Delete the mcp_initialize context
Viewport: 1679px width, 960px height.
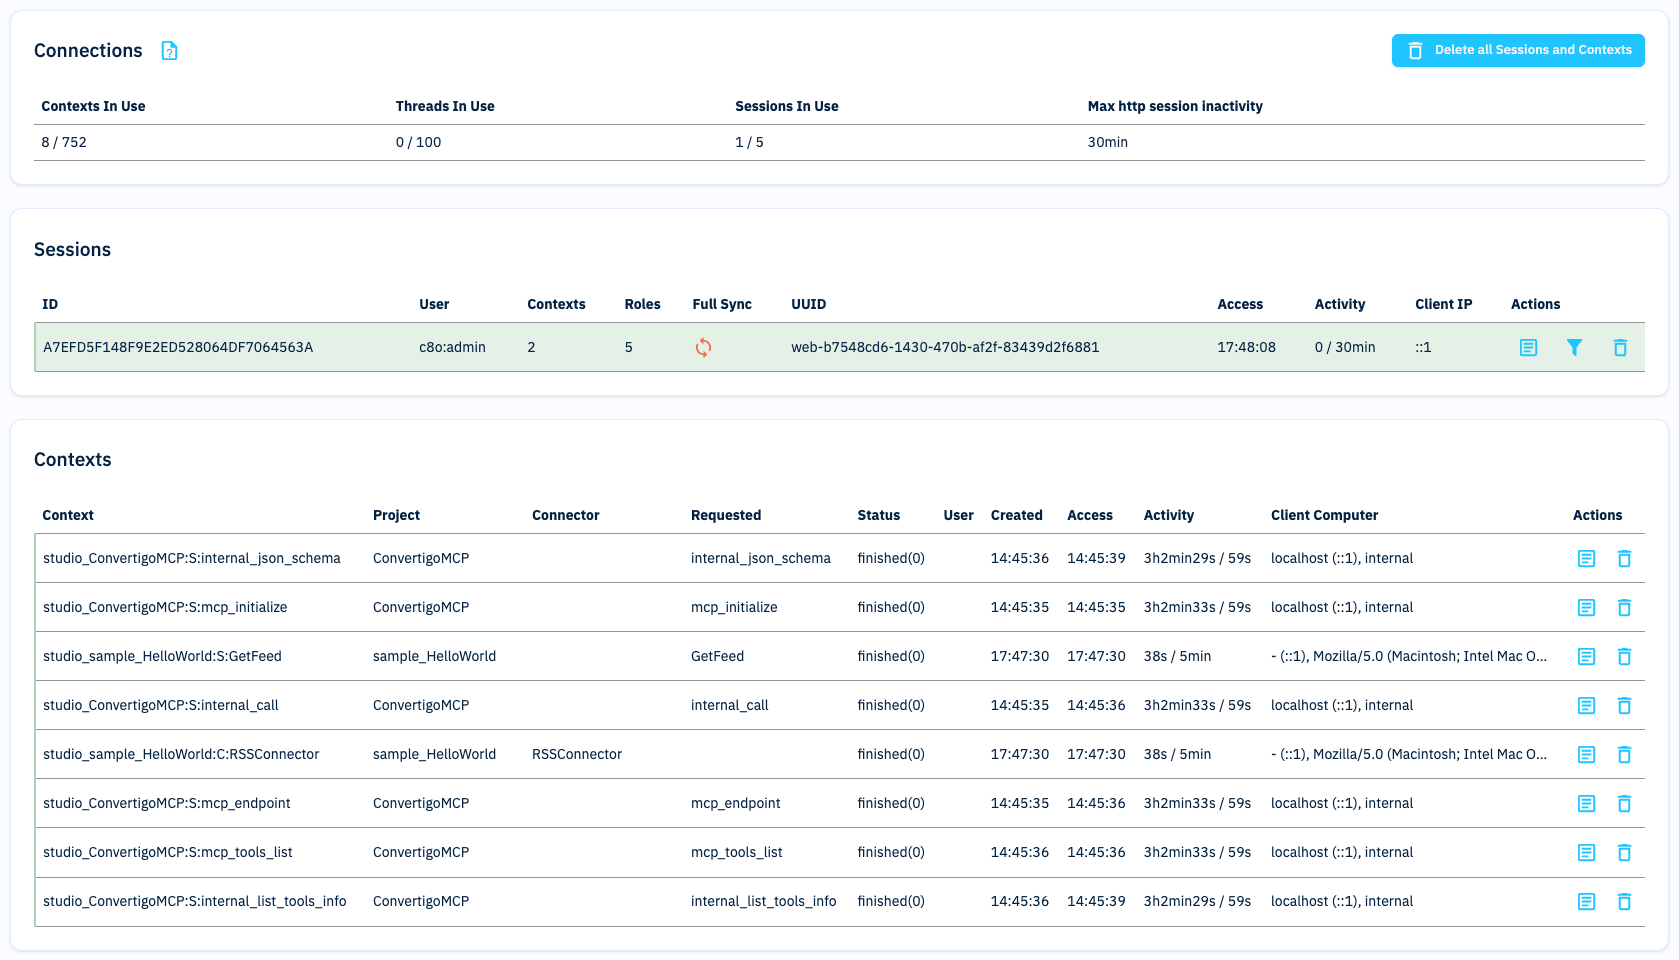1624,608
